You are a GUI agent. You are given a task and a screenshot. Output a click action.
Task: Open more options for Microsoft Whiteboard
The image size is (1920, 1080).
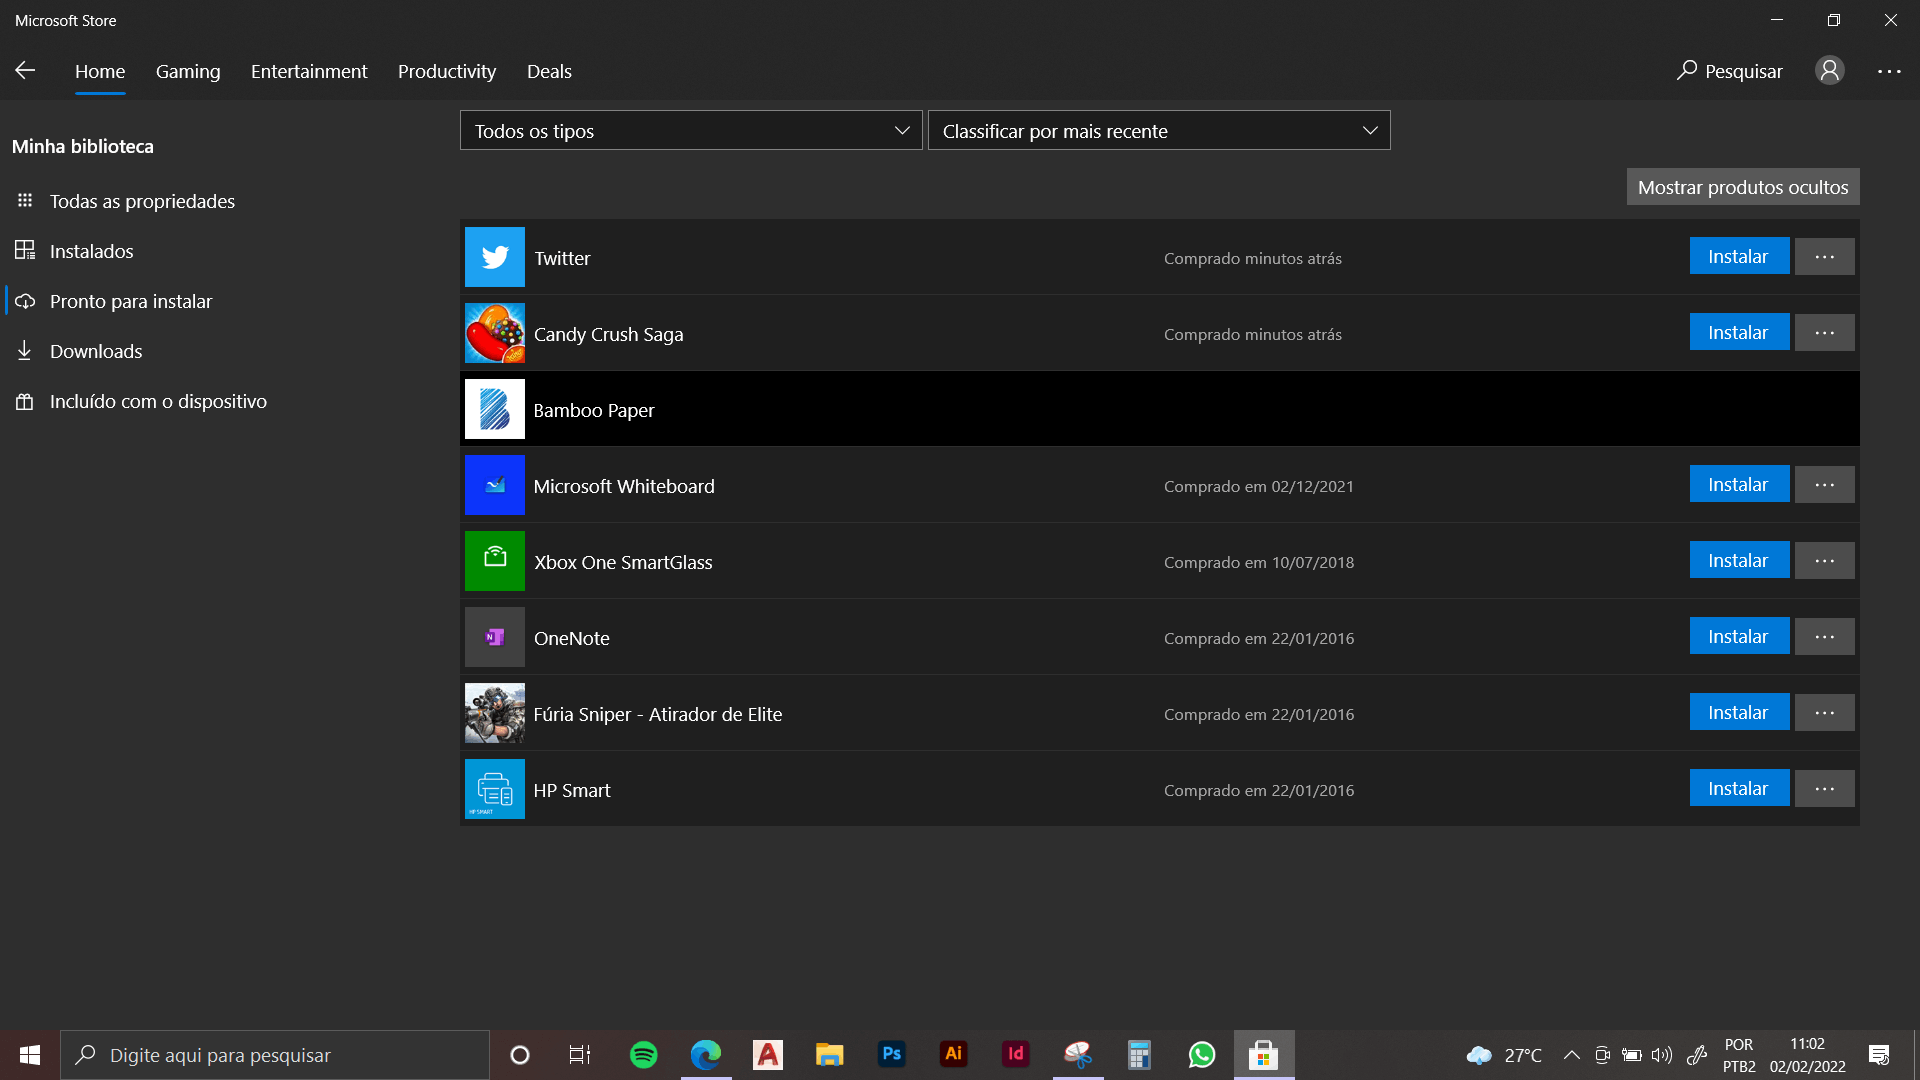pos(1825,484)
